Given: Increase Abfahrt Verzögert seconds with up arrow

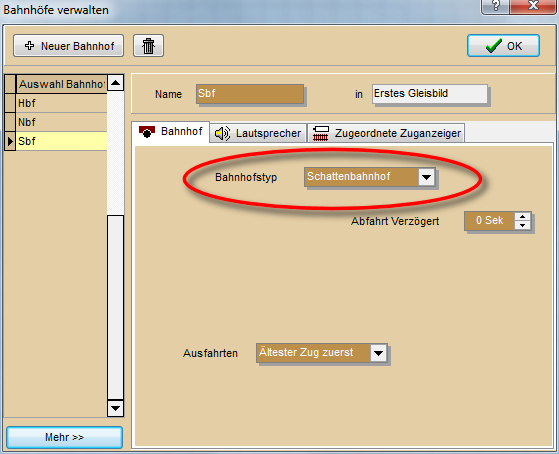Looking at the screenshot, I should (x=523, y=216).
